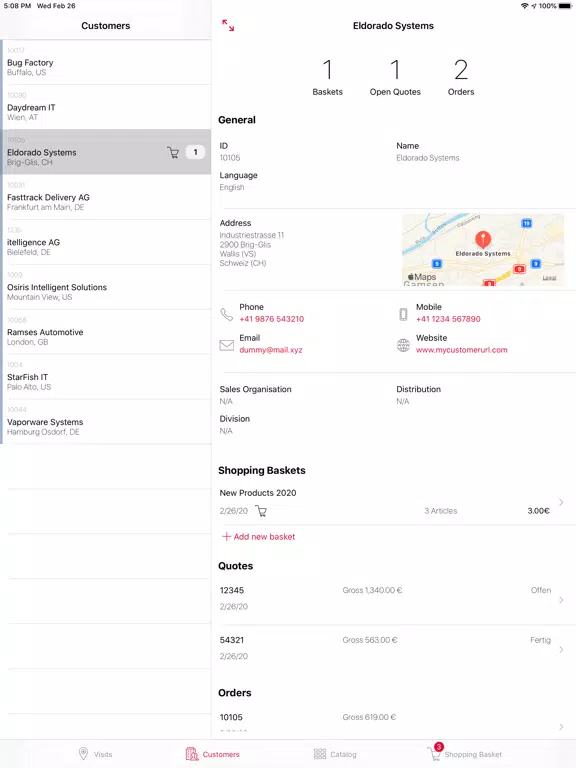Switch to the Customers tab label
576x768 pixels.
point(221,754)
